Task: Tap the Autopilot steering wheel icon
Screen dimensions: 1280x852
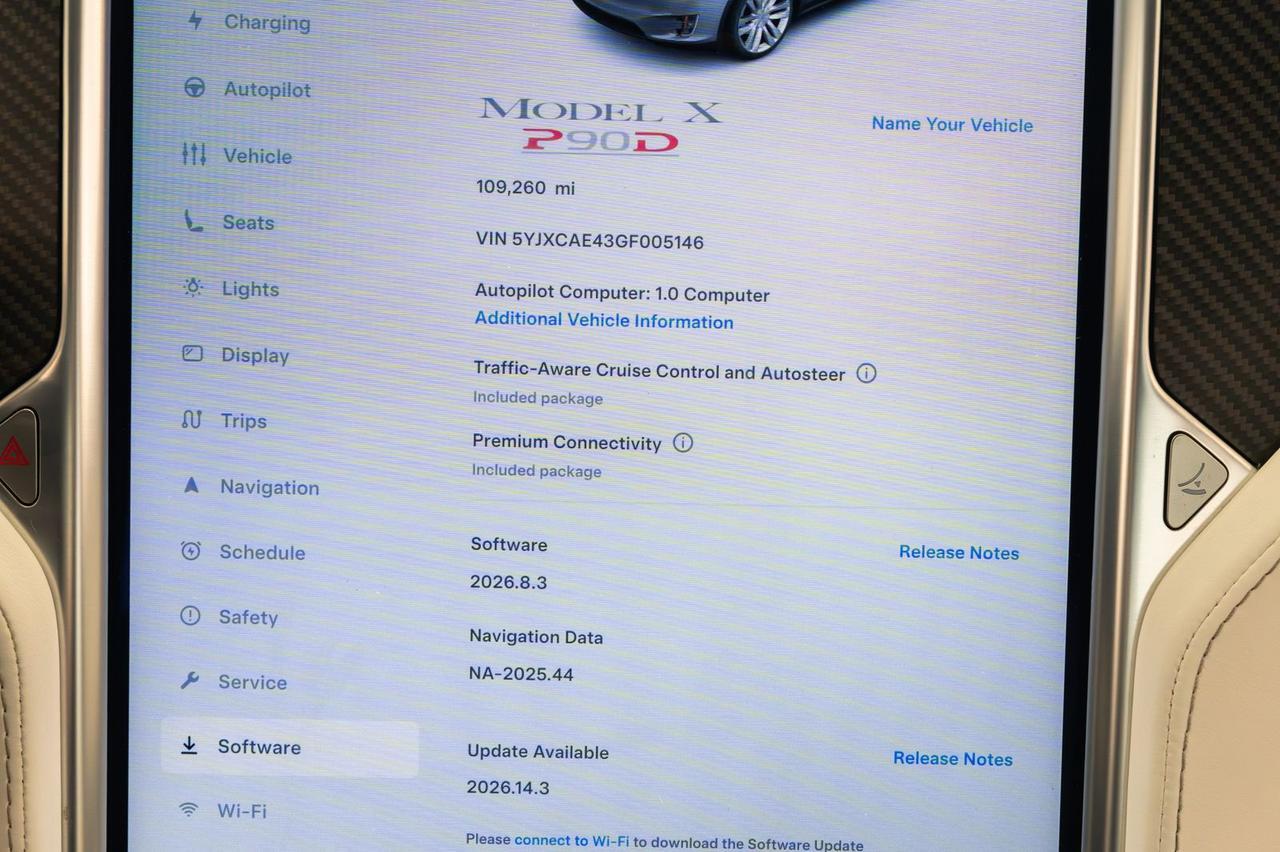Action: point(195,88)
